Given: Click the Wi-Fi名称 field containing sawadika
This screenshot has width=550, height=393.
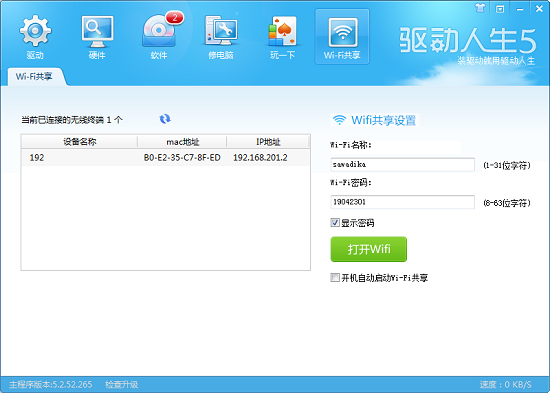Looking at the screenshot, I should point(402,165).
